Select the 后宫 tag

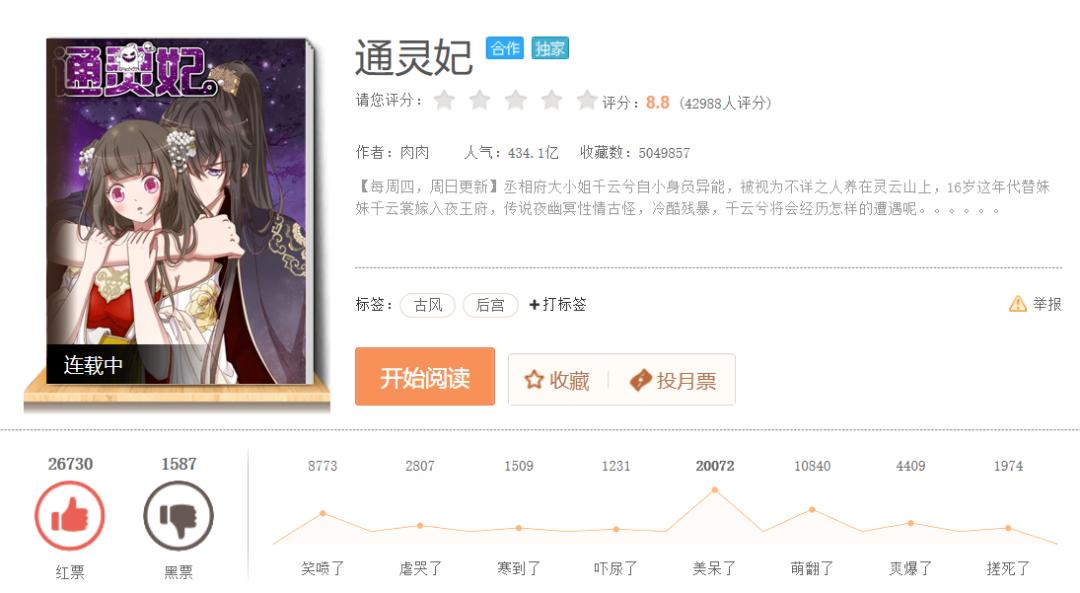[x=490, y=304]
